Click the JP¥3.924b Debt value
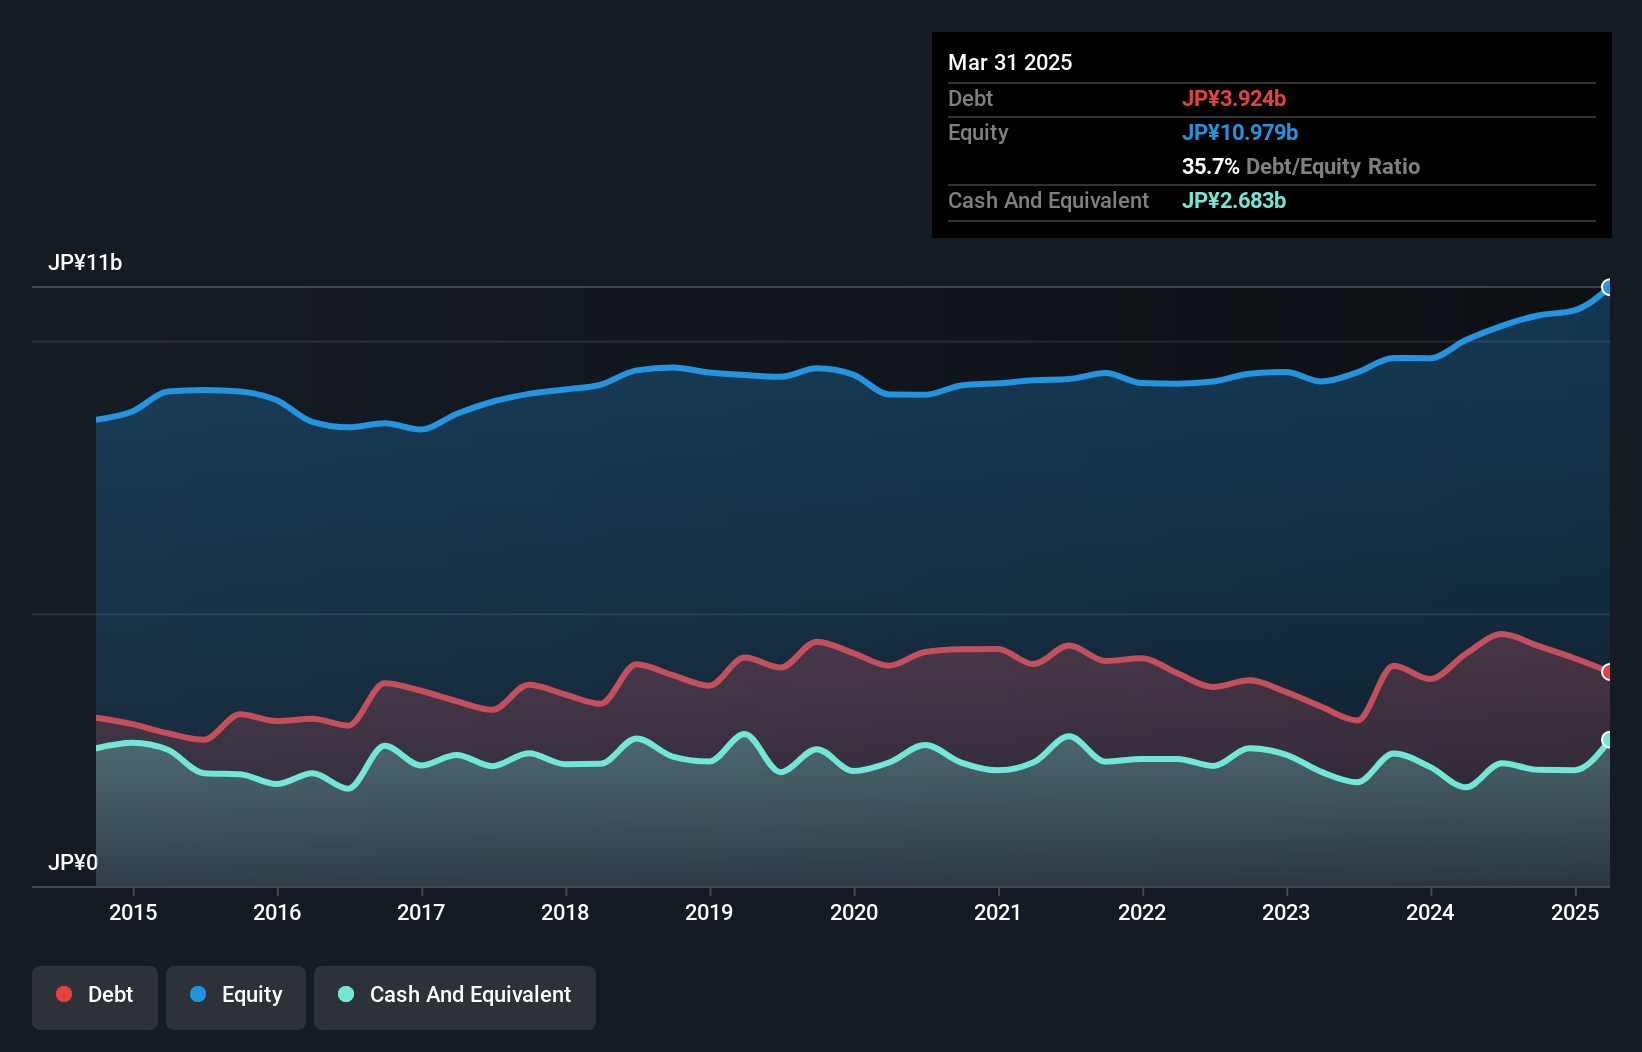Image resolution: width=1642 pixels, height=1052 pixels. [1235, 98]
